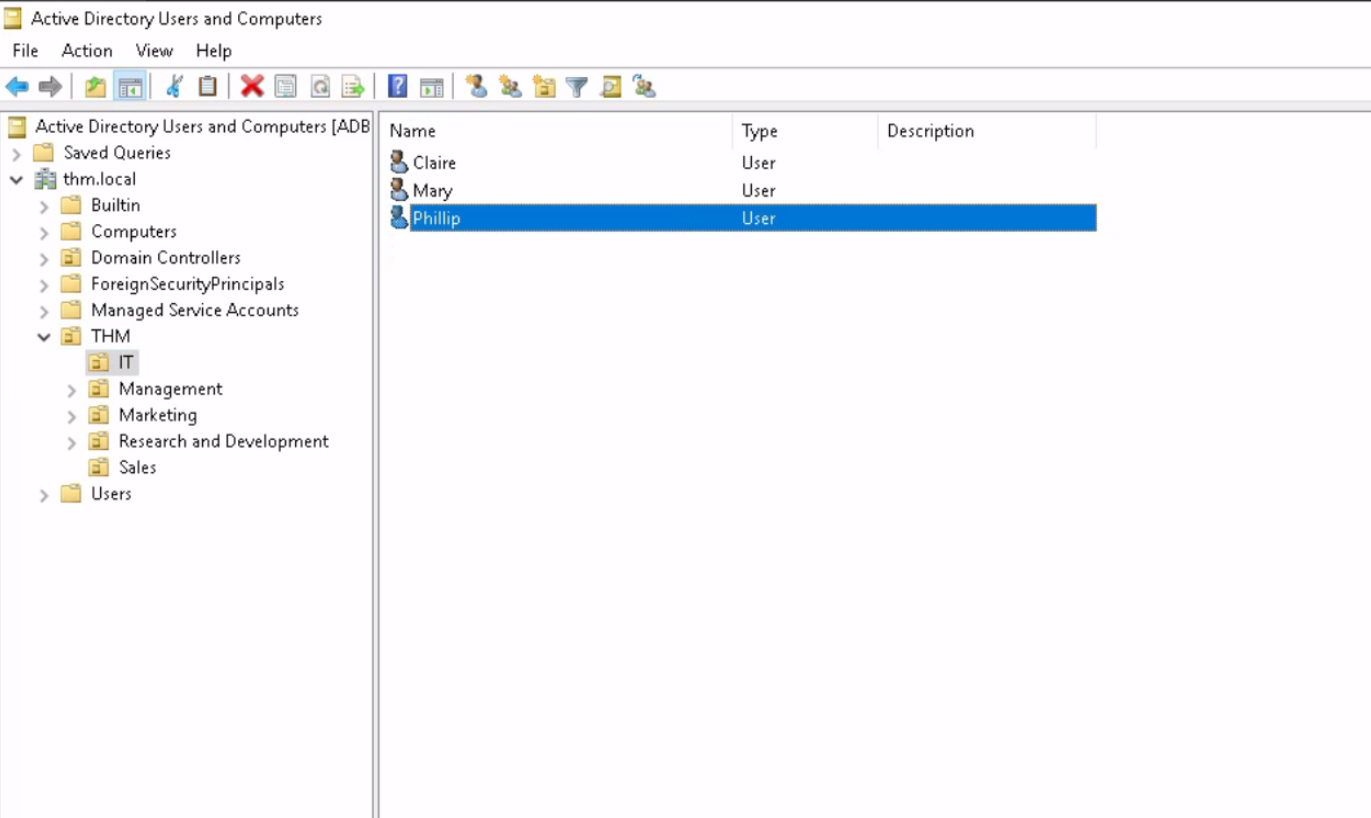Click the thm.local domain icon
The image size is (1371, 818).
[x=45, y=179]
